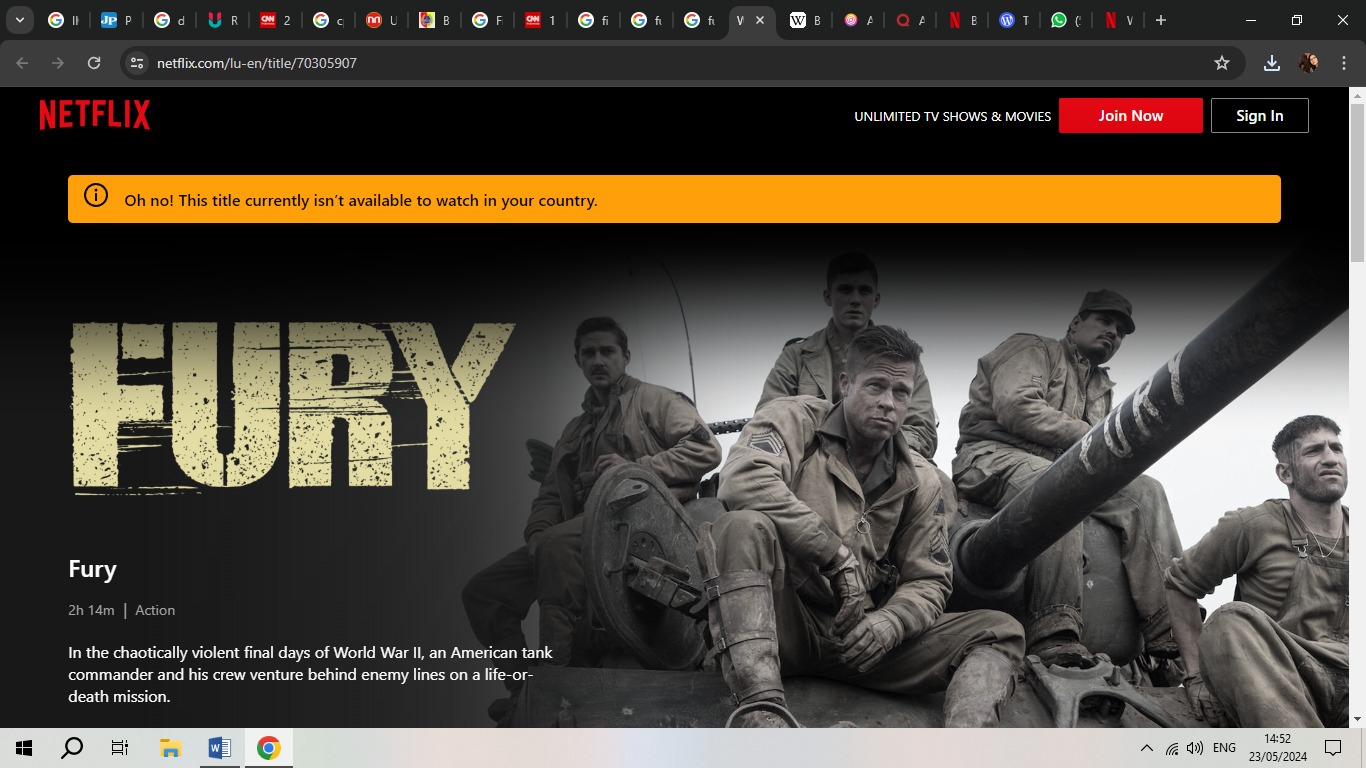Click the Fury movie synopsis paragraph
This screenshot has height=768, width=1366.
(x=311, y=674)
